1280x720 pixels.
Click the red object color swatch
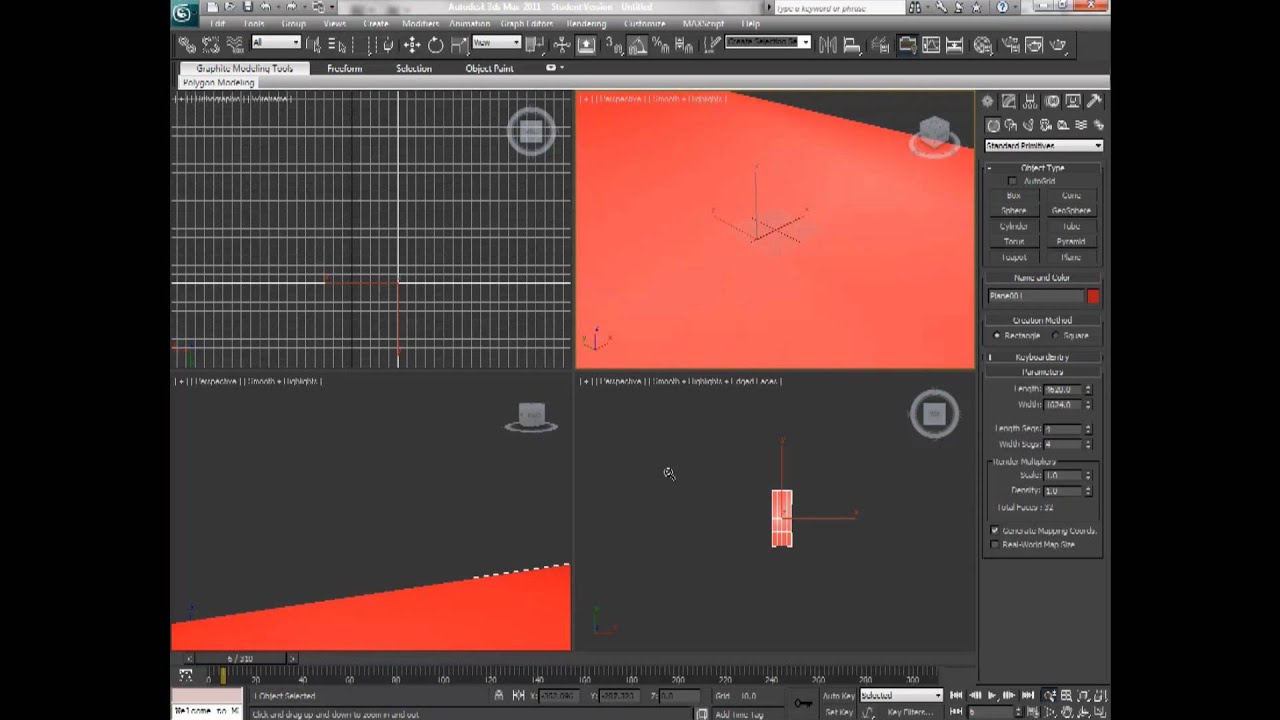point(1093,296)
